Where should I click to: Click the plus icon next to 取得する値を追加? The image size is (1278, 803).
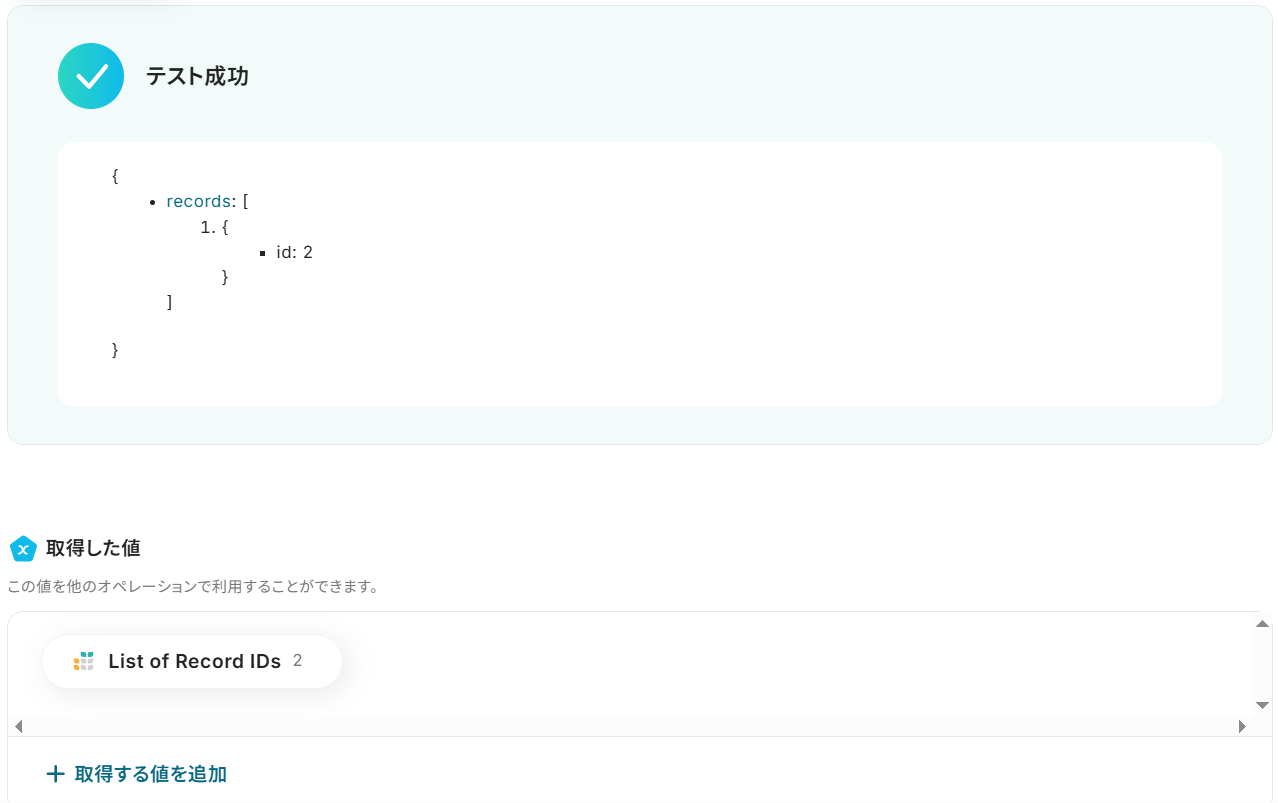[x=56, y=774]
